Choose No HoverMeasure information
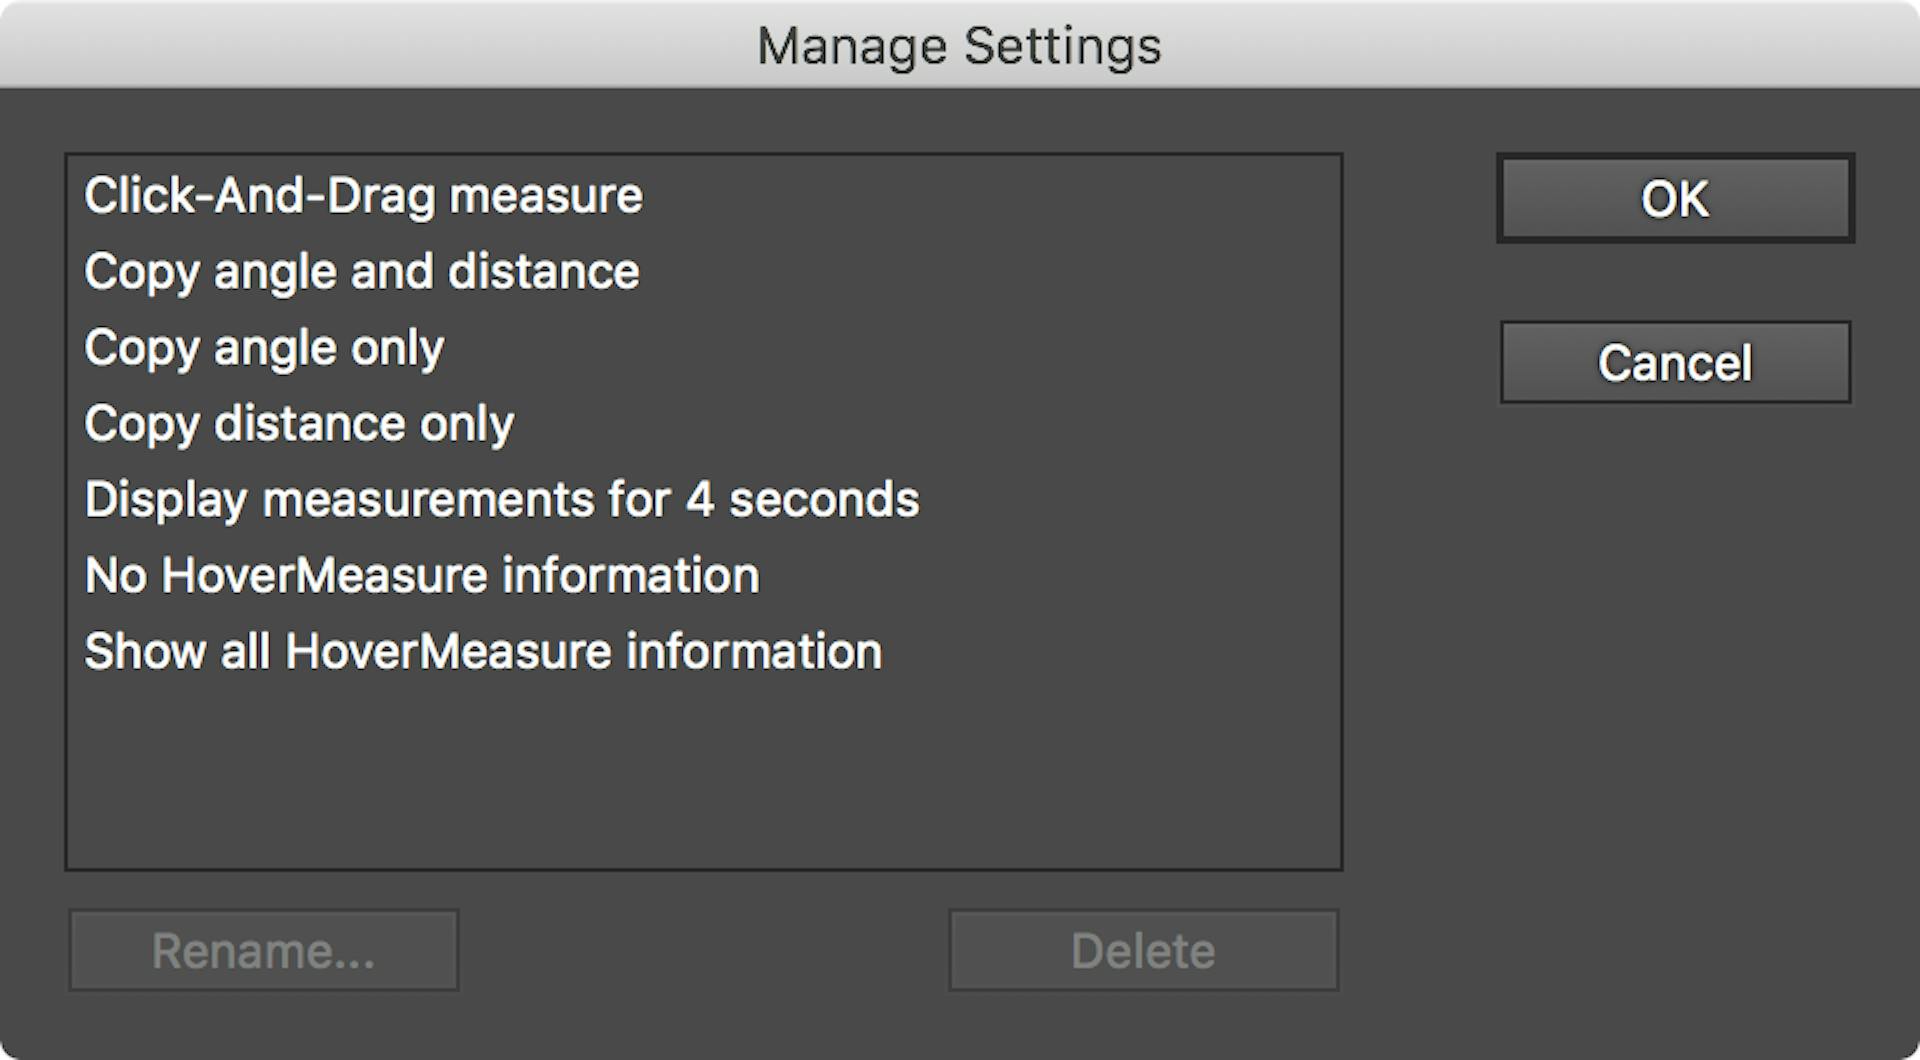1920x1060 pixels. pos(421,574)
